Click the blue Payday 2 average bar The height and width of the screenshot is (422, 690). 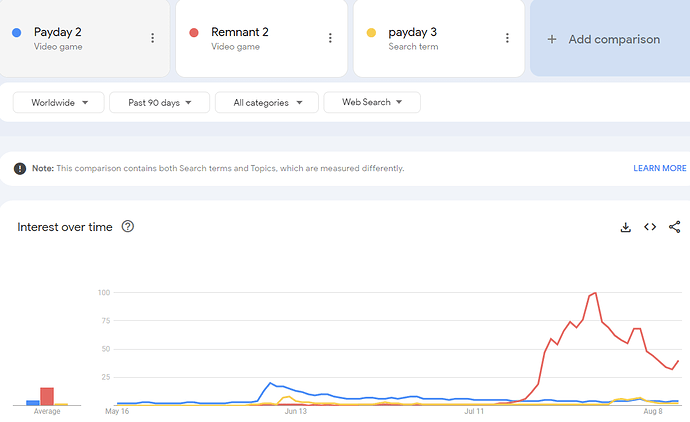click(33, 403)
